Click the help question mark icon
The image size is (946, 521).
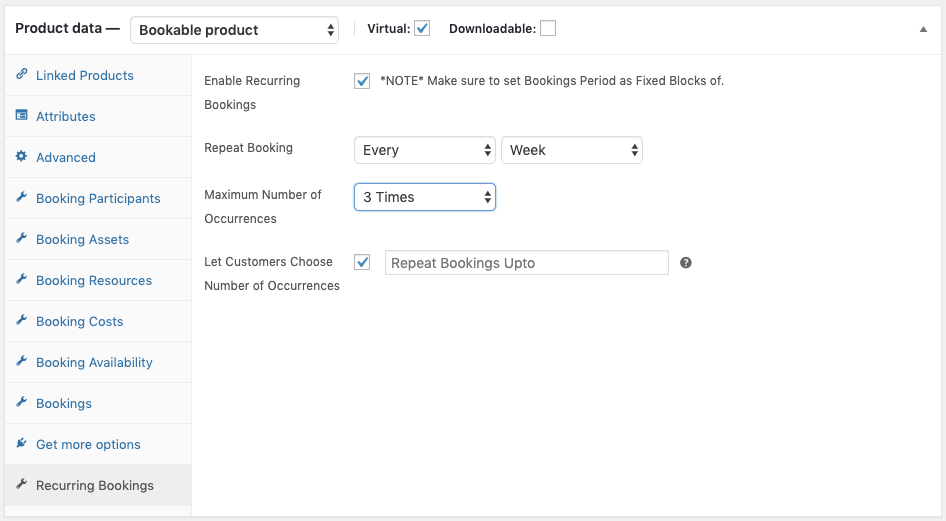pyautogui.click(x=686, y=263)
